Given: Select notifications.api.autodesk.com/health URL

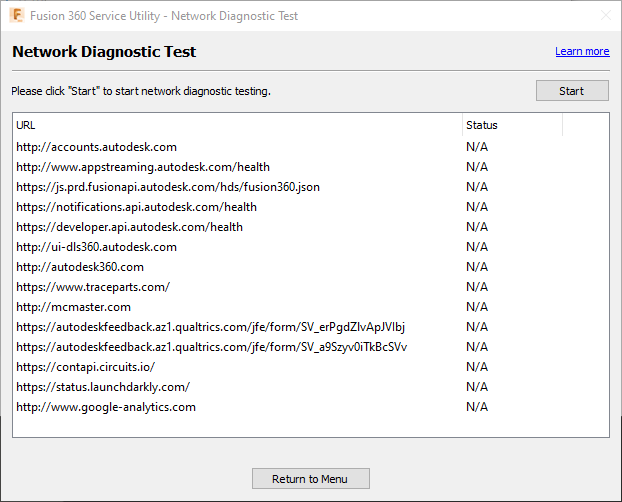Looking at the screenshot, I should [x=136, y=207].
